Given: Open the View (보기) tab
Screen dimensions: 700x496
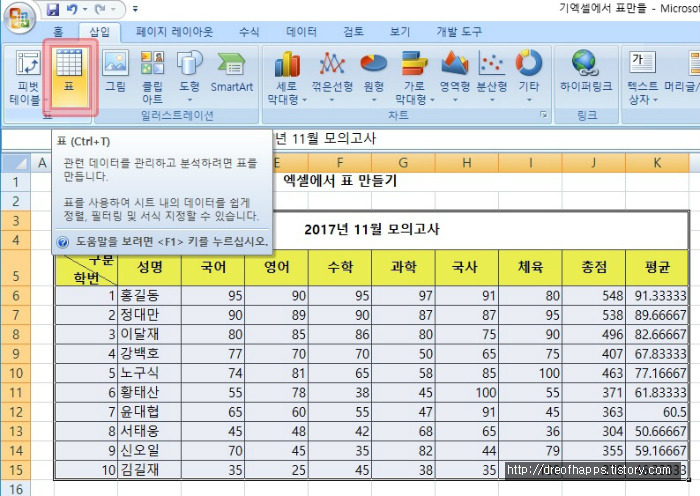Looking at the screenshot, I should coord(400,32).
